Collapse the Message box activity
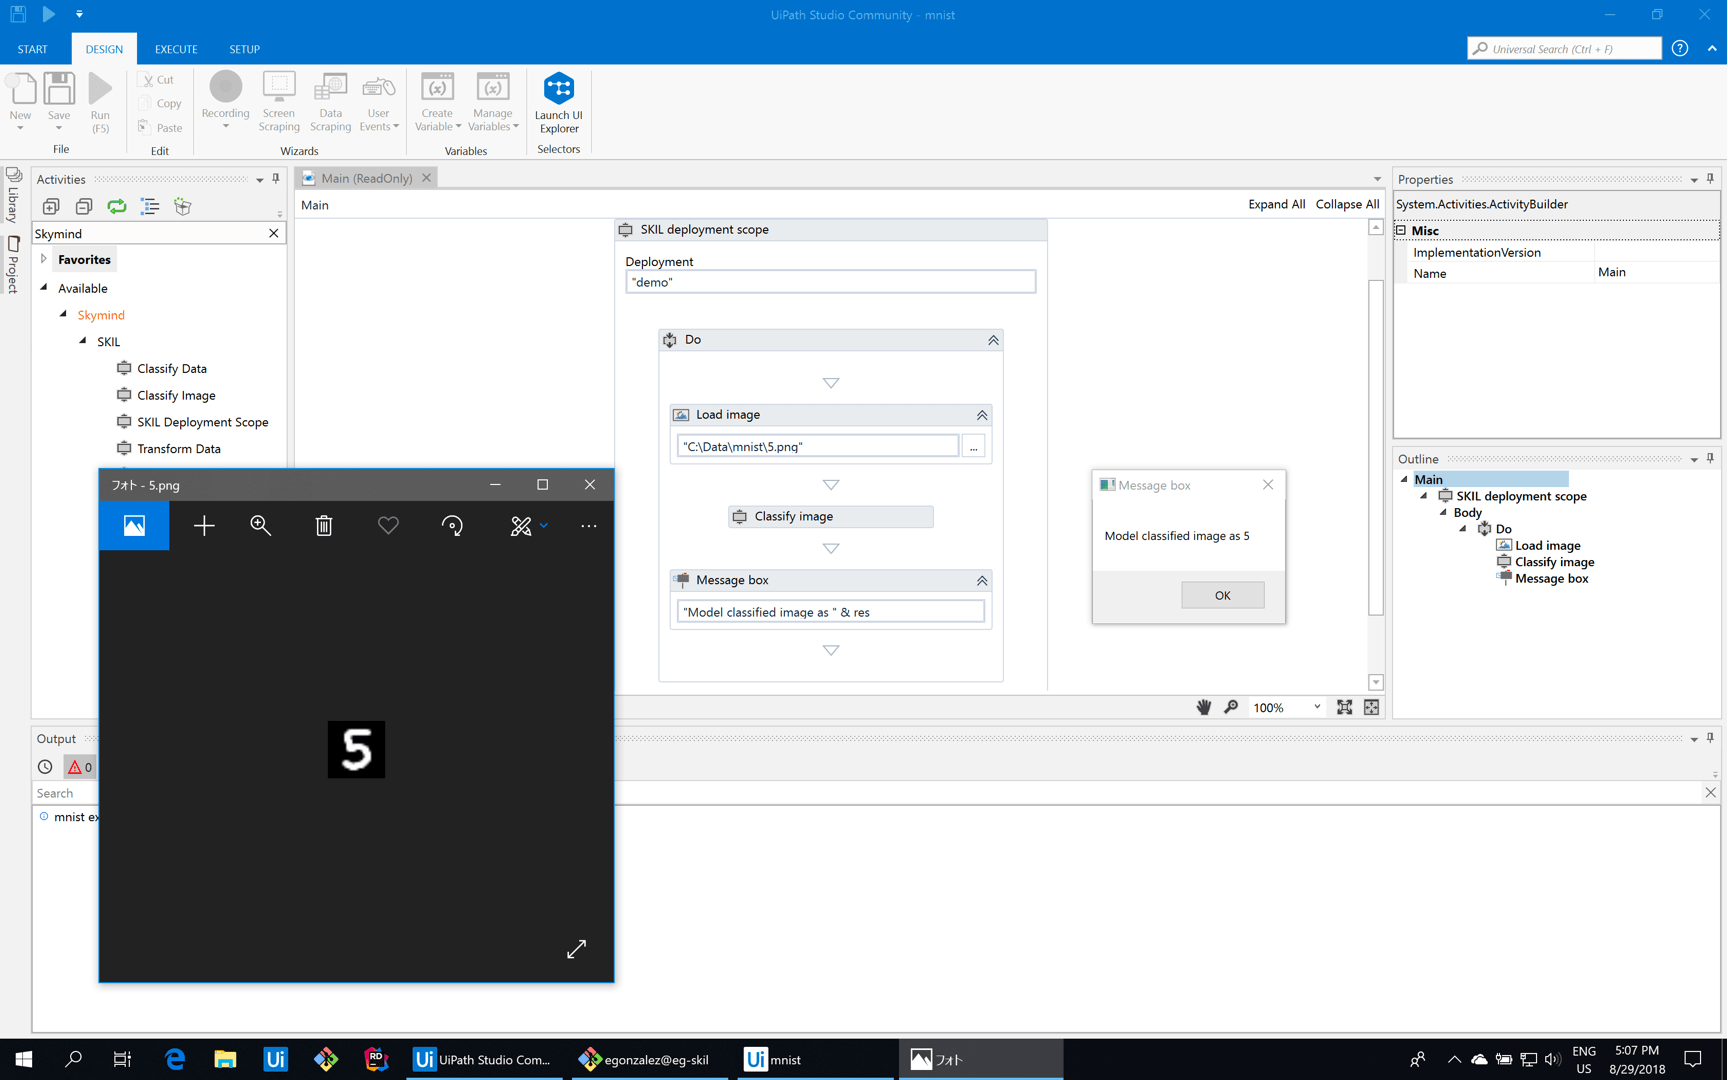Viewport: 1728px width, 1080px height. 982,581
